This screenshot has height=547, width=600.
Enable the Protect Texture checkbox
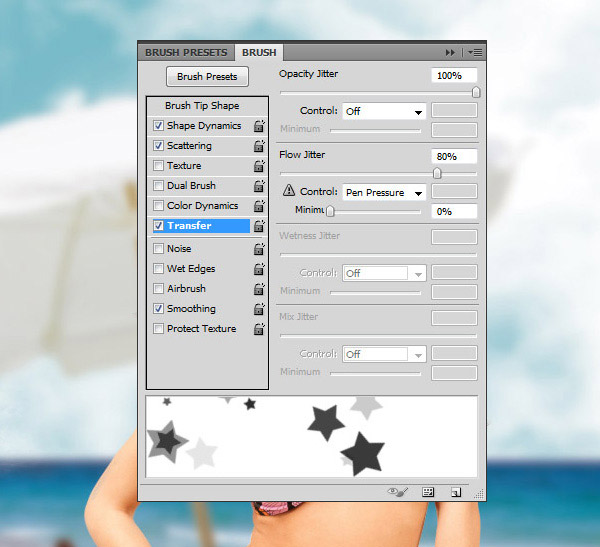tap(158, 328)
